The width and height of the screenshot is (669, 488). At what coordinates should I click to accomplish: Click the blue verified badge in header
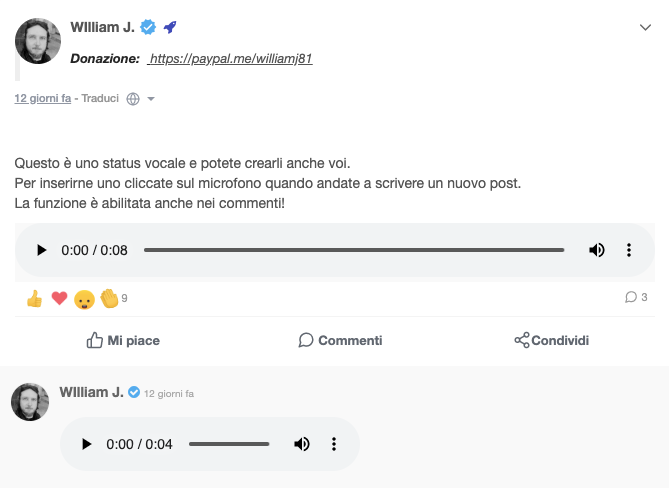pos(148,27)
